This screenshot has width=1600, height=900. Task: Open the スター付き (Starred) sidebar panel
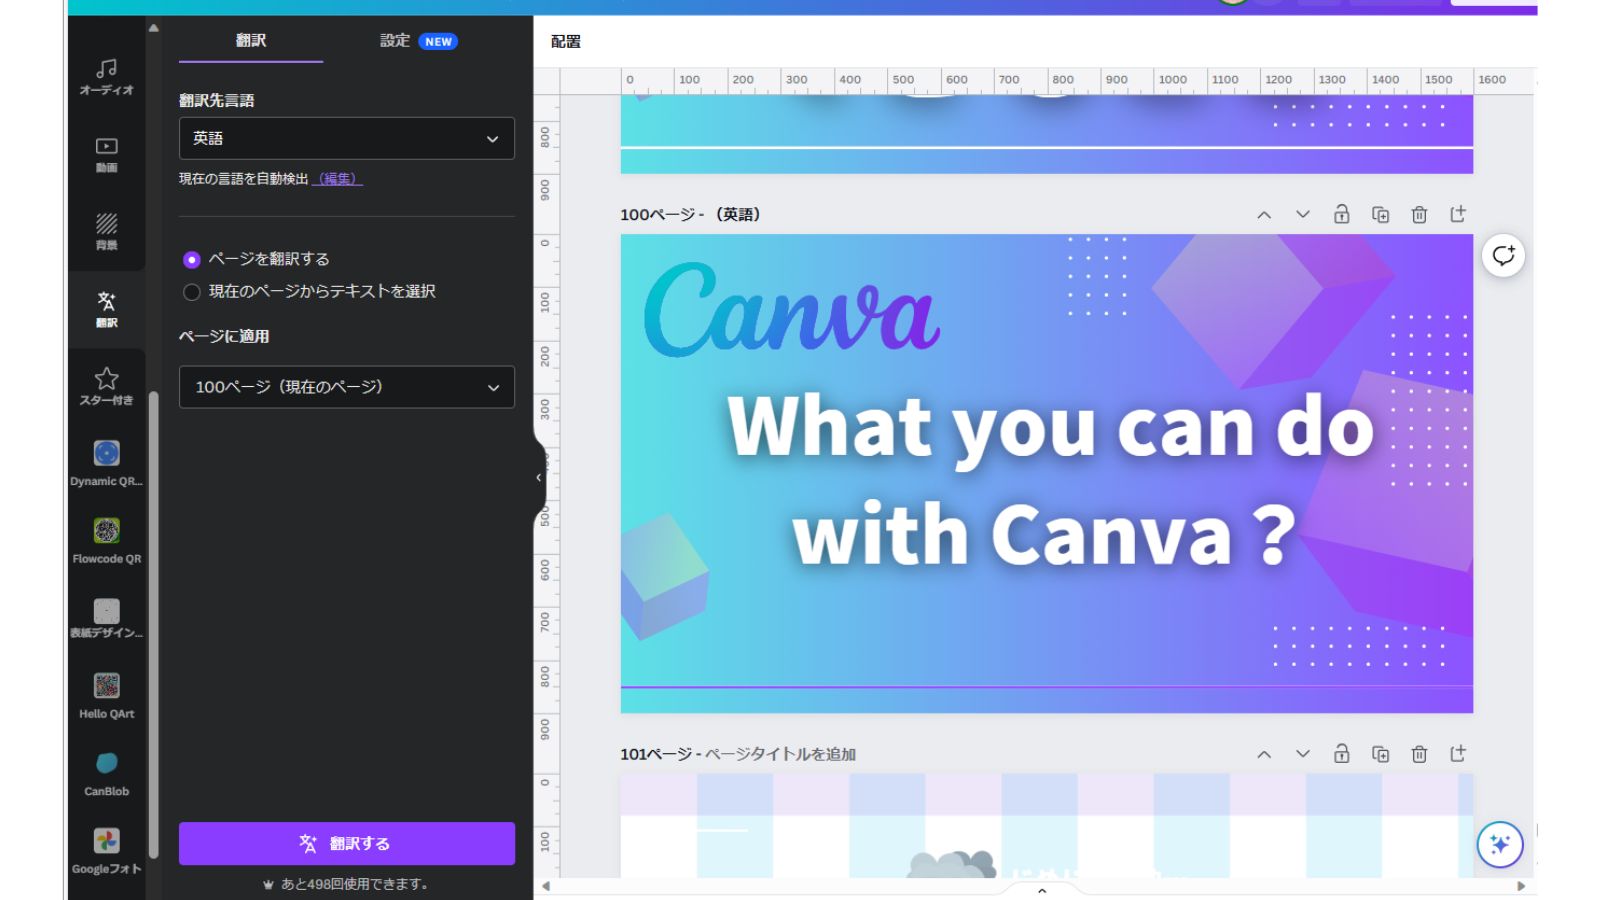[107, 386]
